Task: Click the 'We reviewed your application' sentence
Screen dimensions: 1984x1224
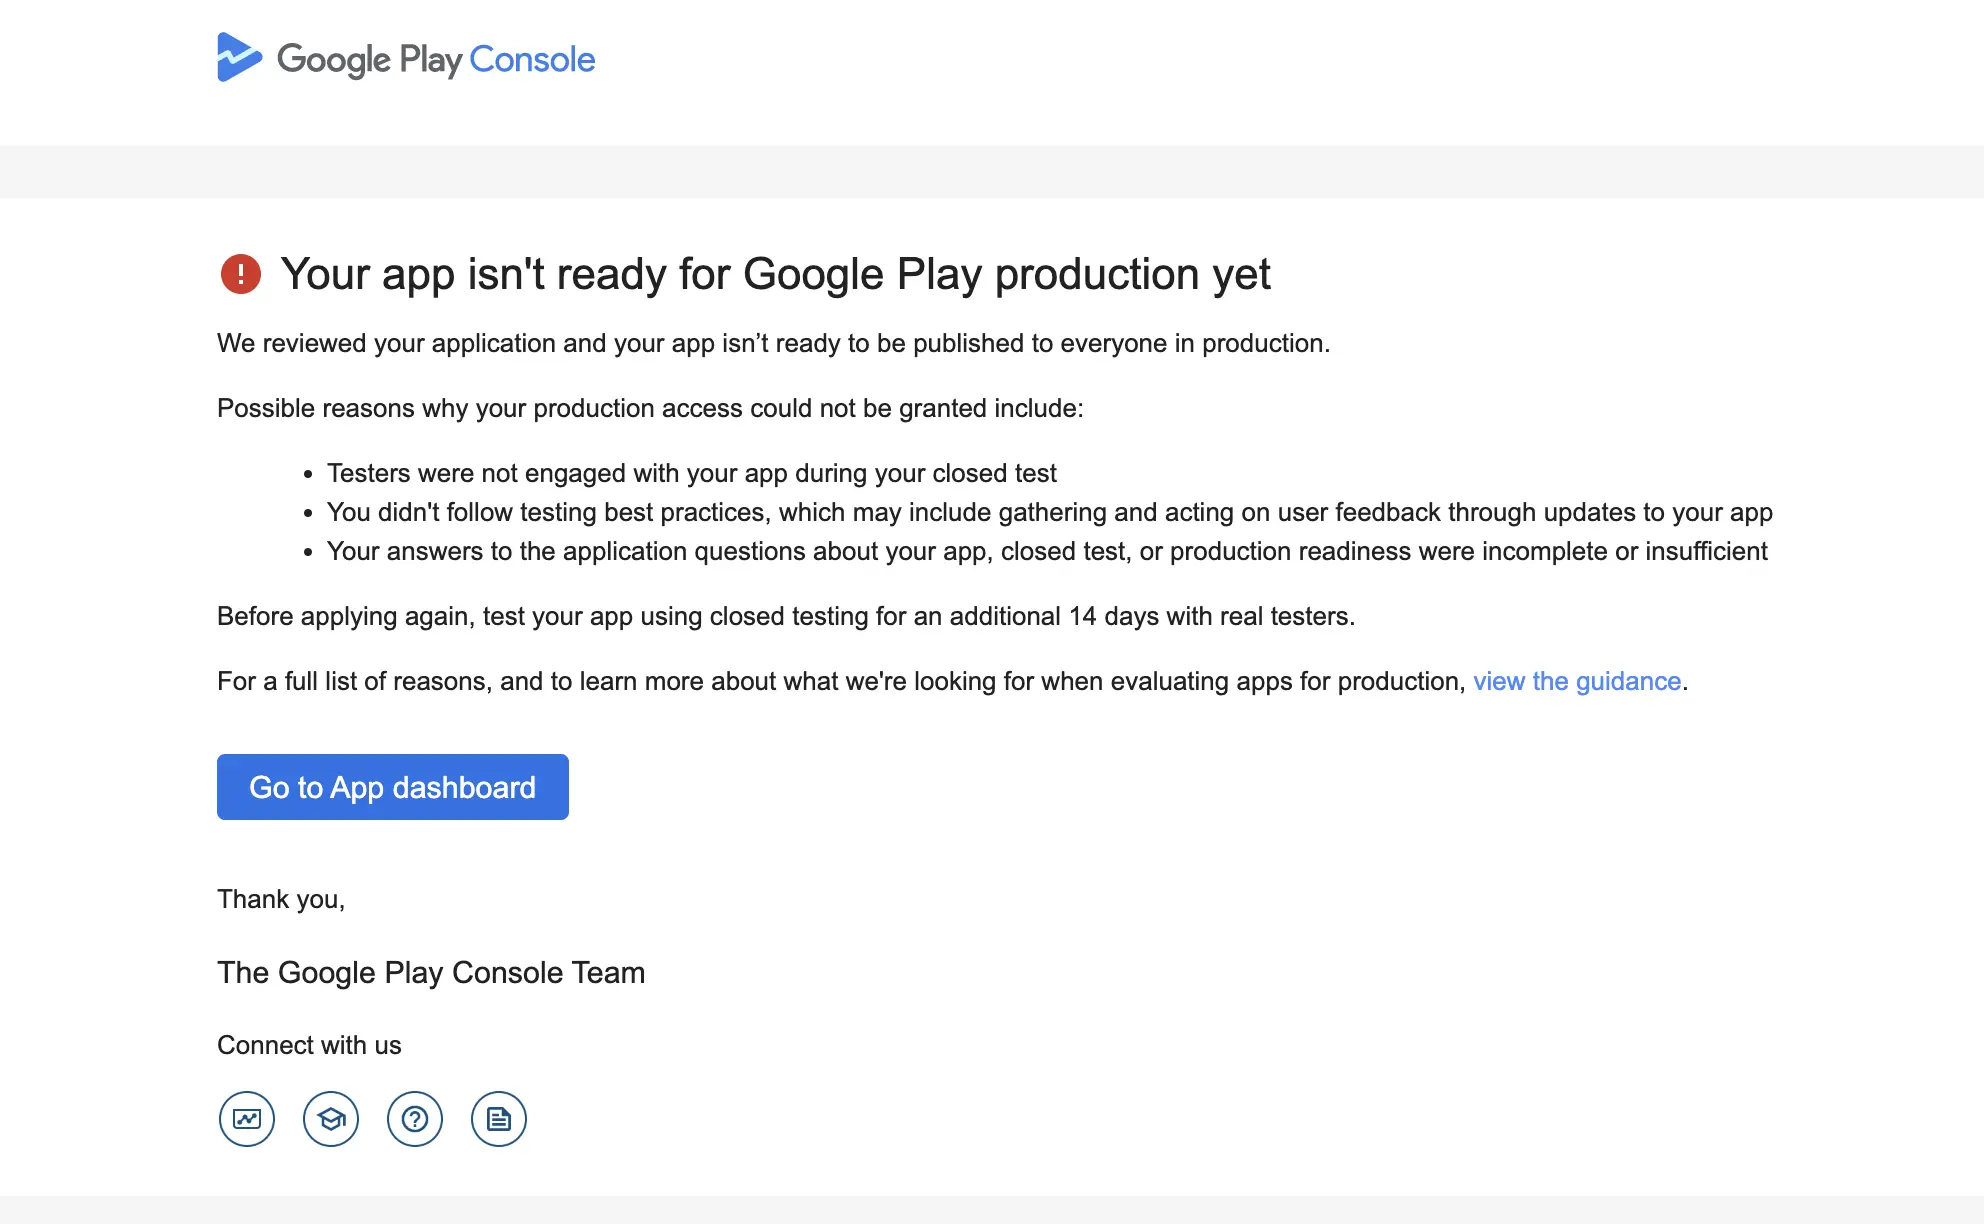Action: click(x=773, y=343)
